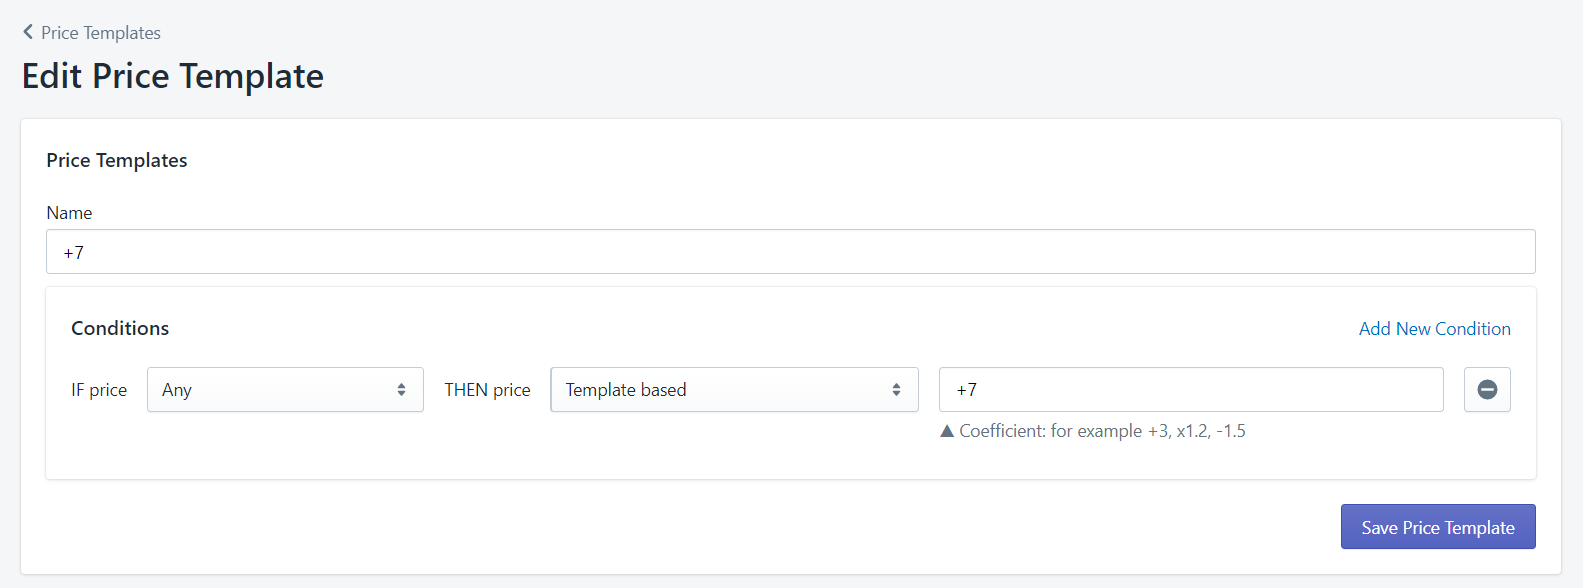This screenshot has width=1583, height=588.
Task: Click the 'THEN price' label
Action: point(488,390)
